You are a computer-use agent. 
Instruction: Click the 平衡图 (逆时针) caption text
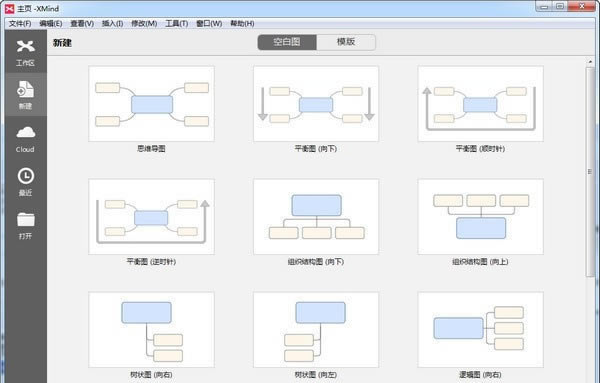coord(152,262)
